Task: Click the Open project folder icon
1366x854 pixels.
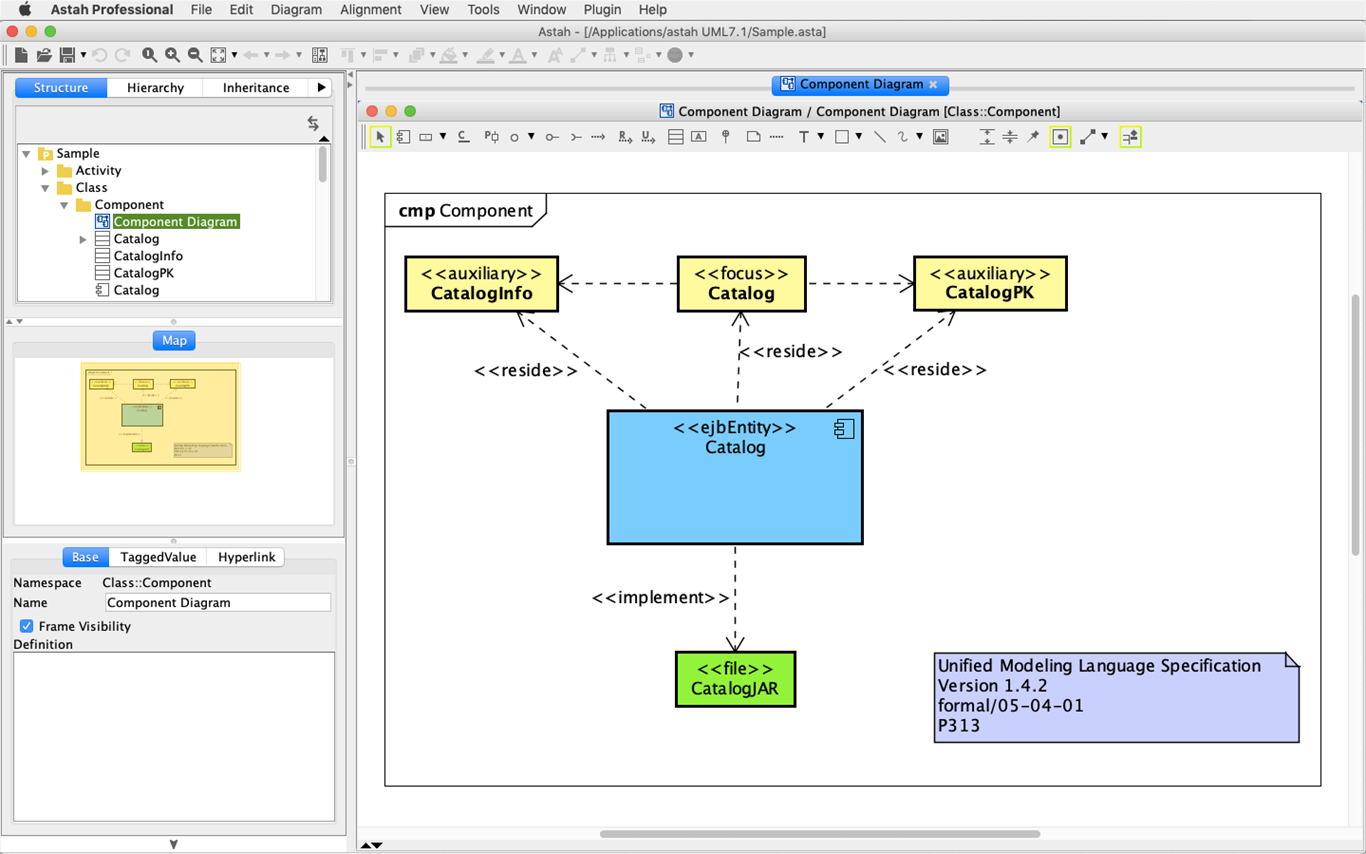Action: pos(44,55)
